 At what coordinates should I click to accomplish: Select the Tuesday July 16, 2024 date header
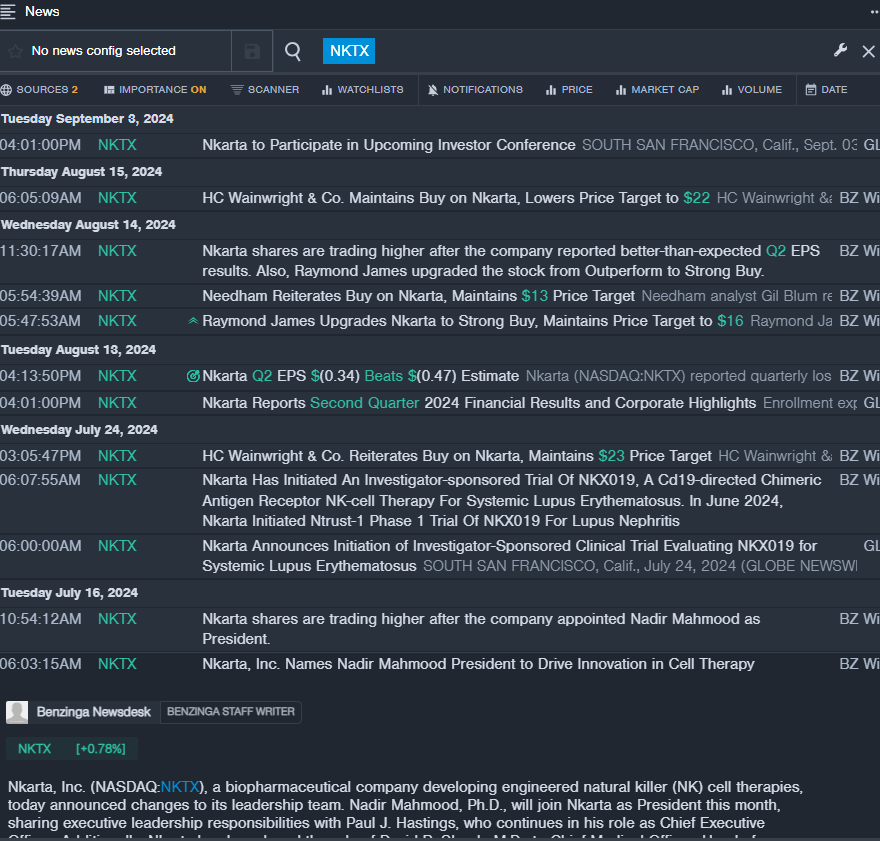pyautogui.click(x=70, y=593)
